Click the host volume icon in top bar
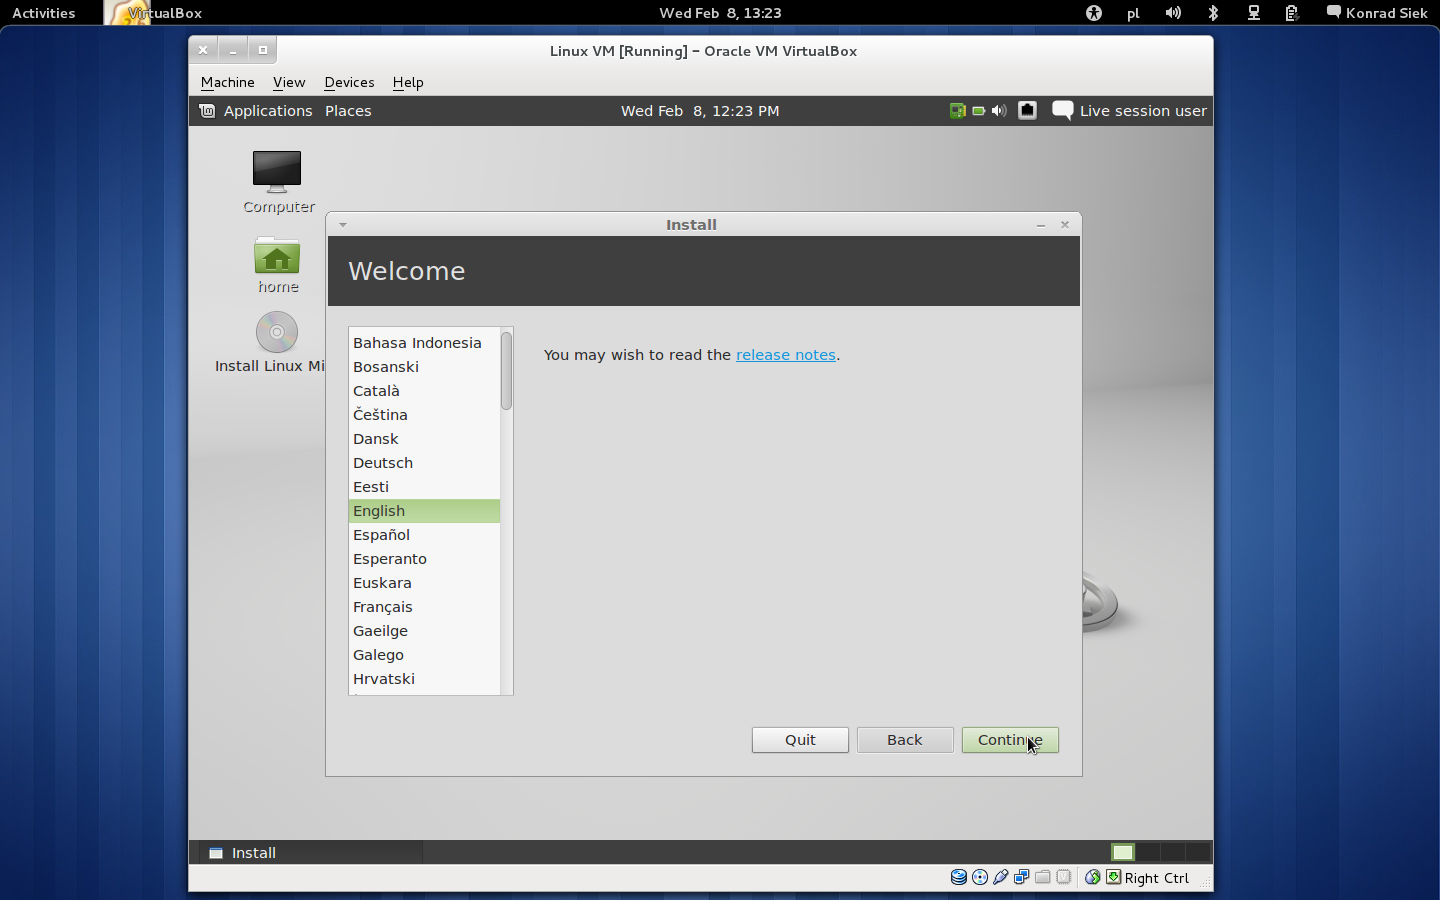 coord(1173,13)
